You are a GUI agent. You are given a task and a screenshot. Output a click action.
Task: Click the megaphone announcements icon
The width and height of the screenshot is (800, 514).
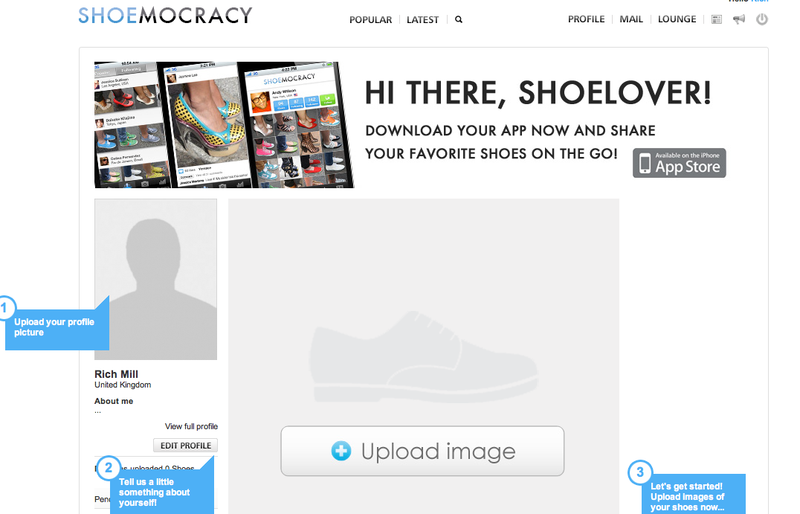click(739, 19)
